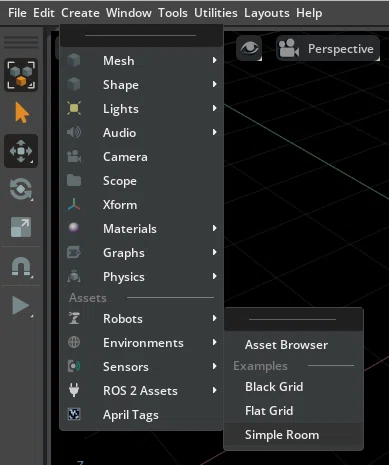
Task: Open Asset Browser from Environments submenu
Action: [286, 345]
